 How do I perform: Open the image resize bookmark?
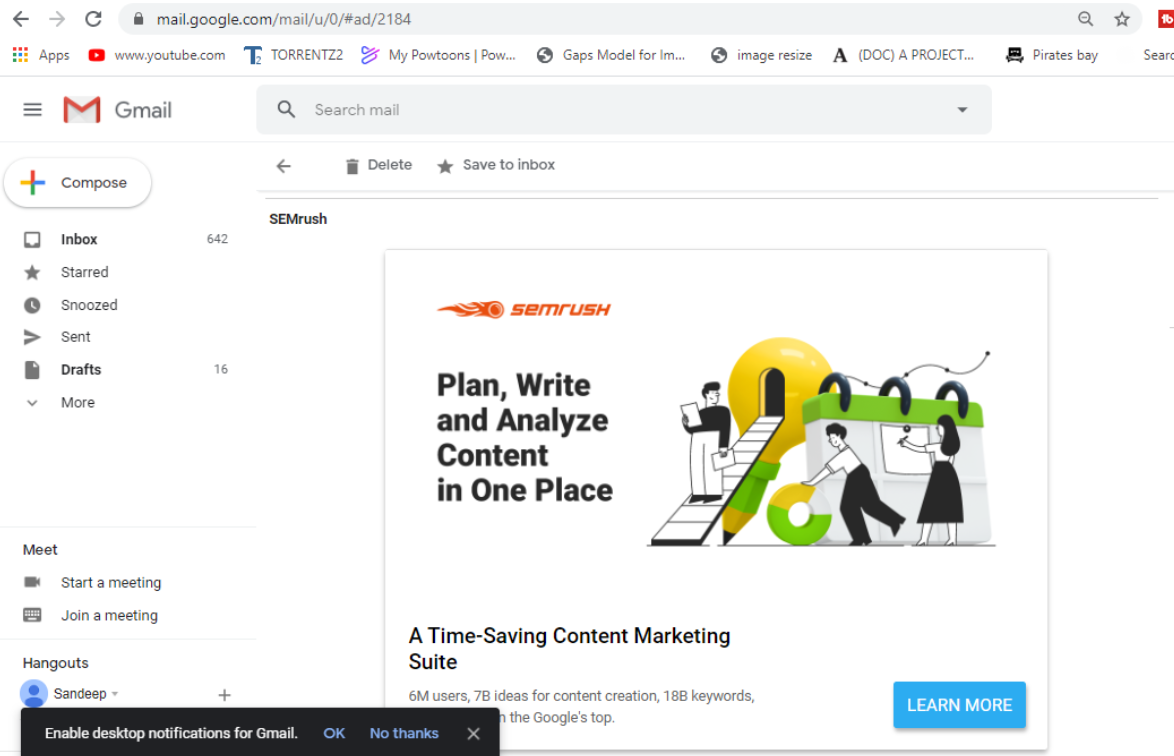761,55
